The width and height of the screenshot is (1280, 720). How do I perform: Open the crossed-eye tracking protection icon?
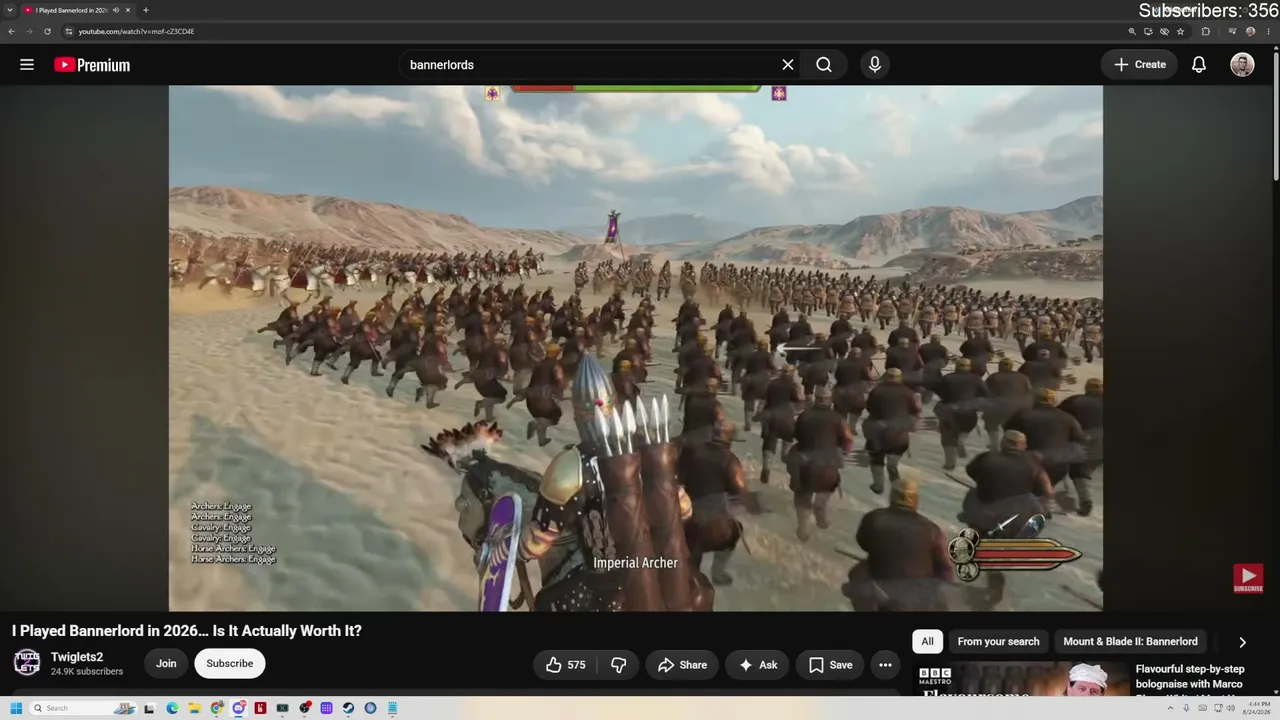1164,31
